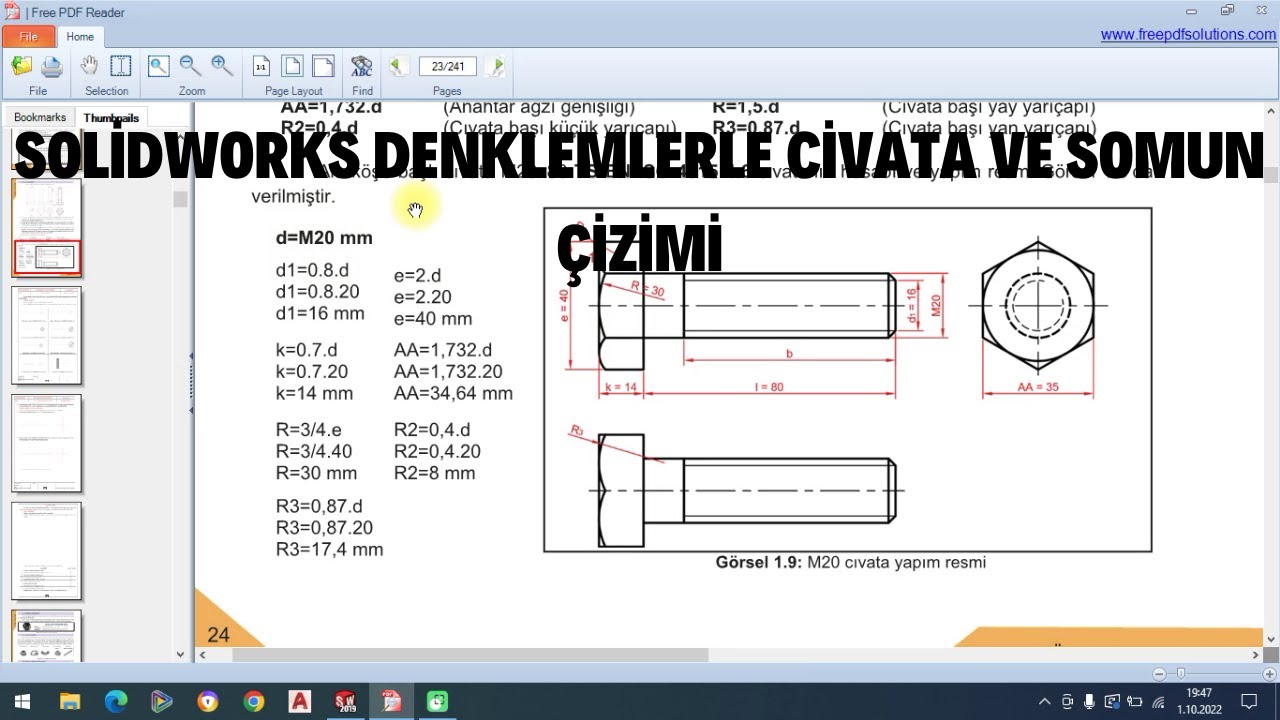Viewport: 1280px width, 720px height.
Task: Zoom out with minus magnifier
Action: [190, 66]
